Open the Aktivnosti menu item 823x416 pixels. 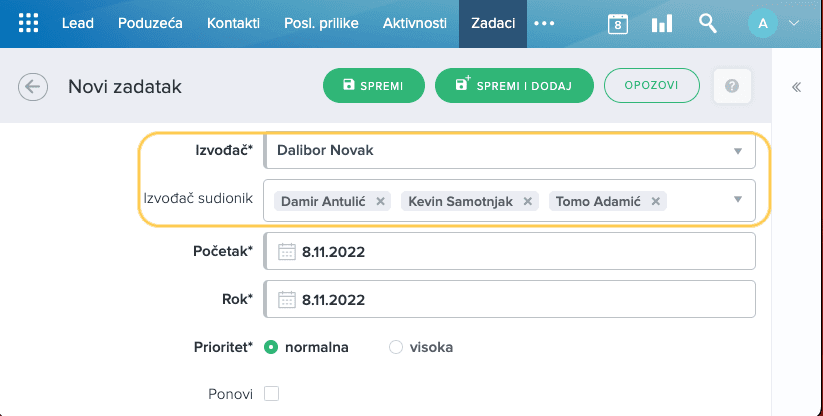[x=415, y=23]
